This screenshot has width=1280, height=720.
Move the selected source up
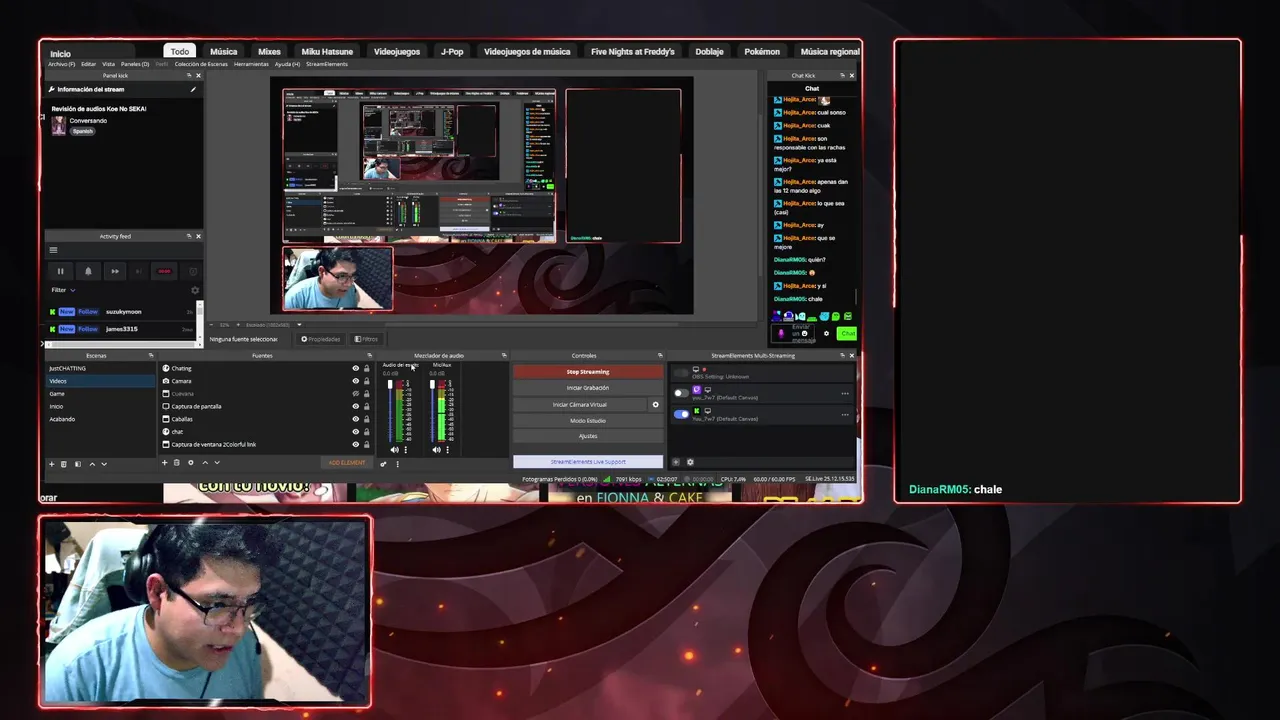pyautogui.click(x=205, y=462)
